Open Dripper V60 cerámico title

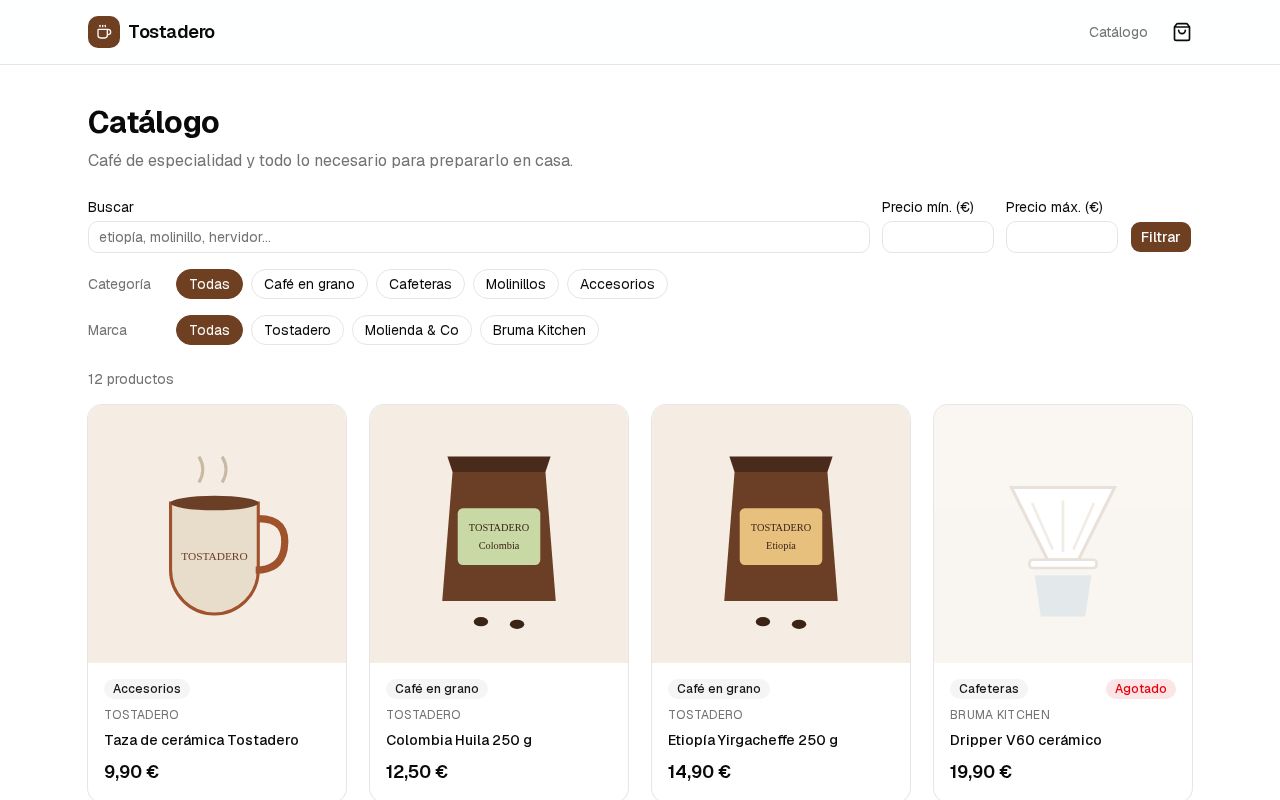click(x=1026, y=740)
